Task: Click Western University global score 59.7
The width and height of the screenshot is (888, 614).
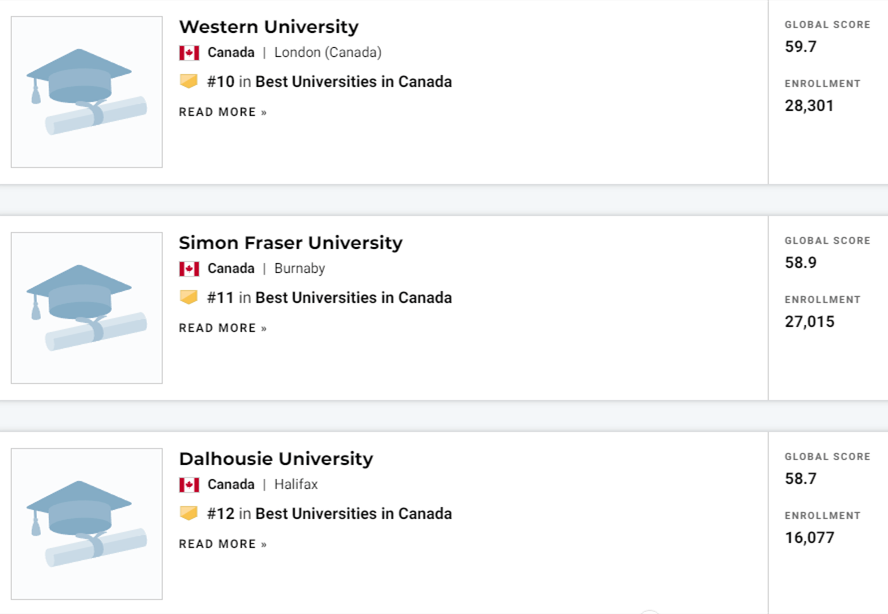Action: [x=800, y=46]
